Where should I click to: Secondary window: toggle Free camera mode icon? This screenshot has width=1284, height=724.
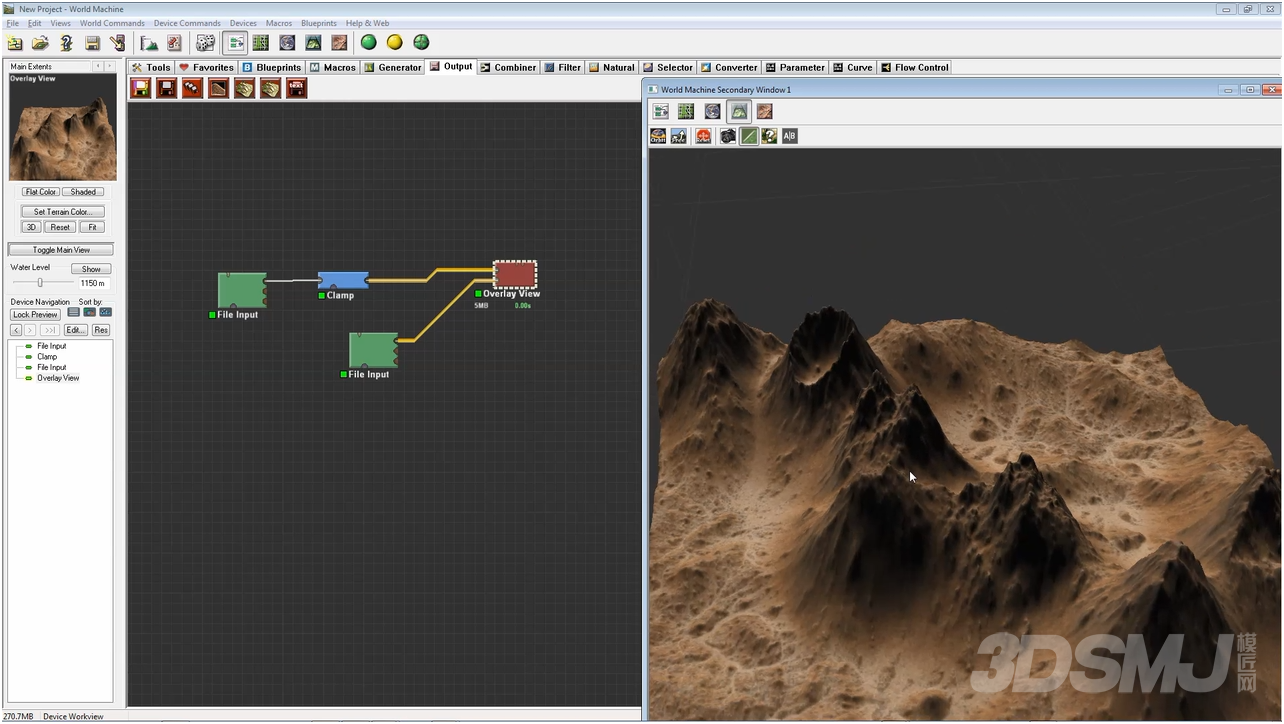[679, 136]
